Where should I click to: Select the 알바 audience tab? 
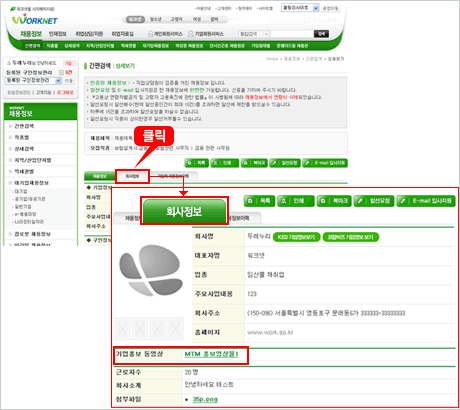[214, 19]
